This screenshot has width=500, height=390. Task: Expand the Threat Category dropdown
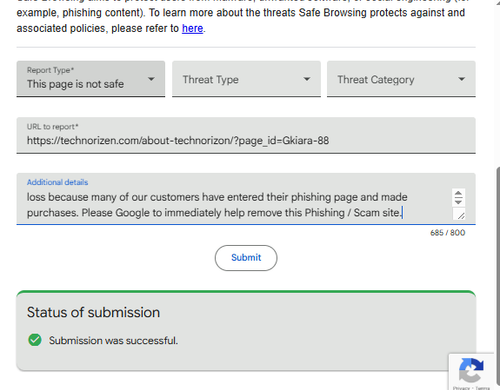[x=401, y=79]
